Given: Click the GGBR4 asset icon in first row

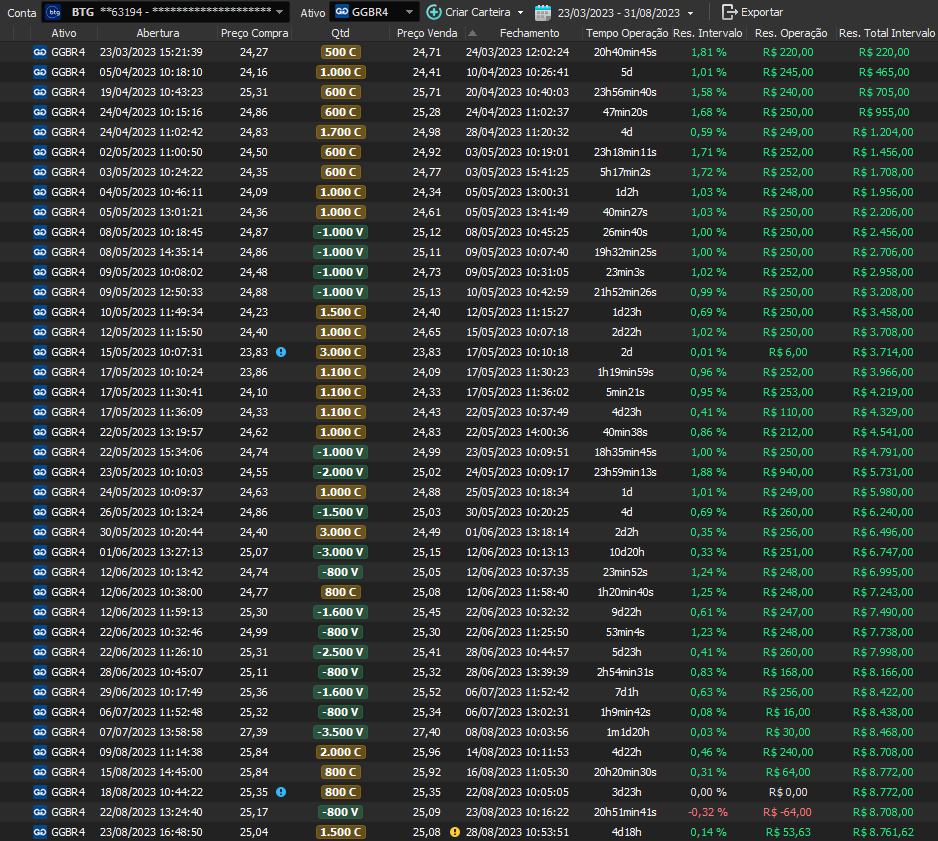Looking at the screenshot, I should pyautogui.click(x=40, y=52).
